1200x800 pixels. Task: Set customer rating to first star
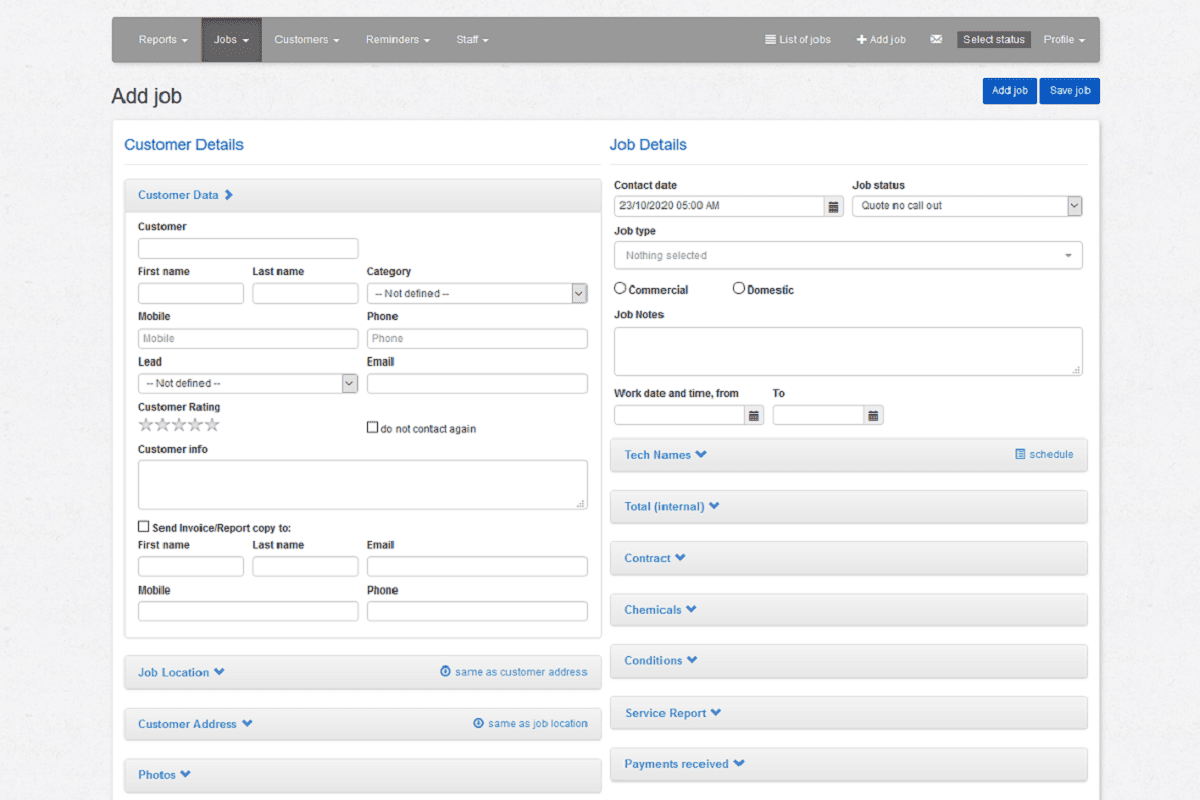point(146,425)
